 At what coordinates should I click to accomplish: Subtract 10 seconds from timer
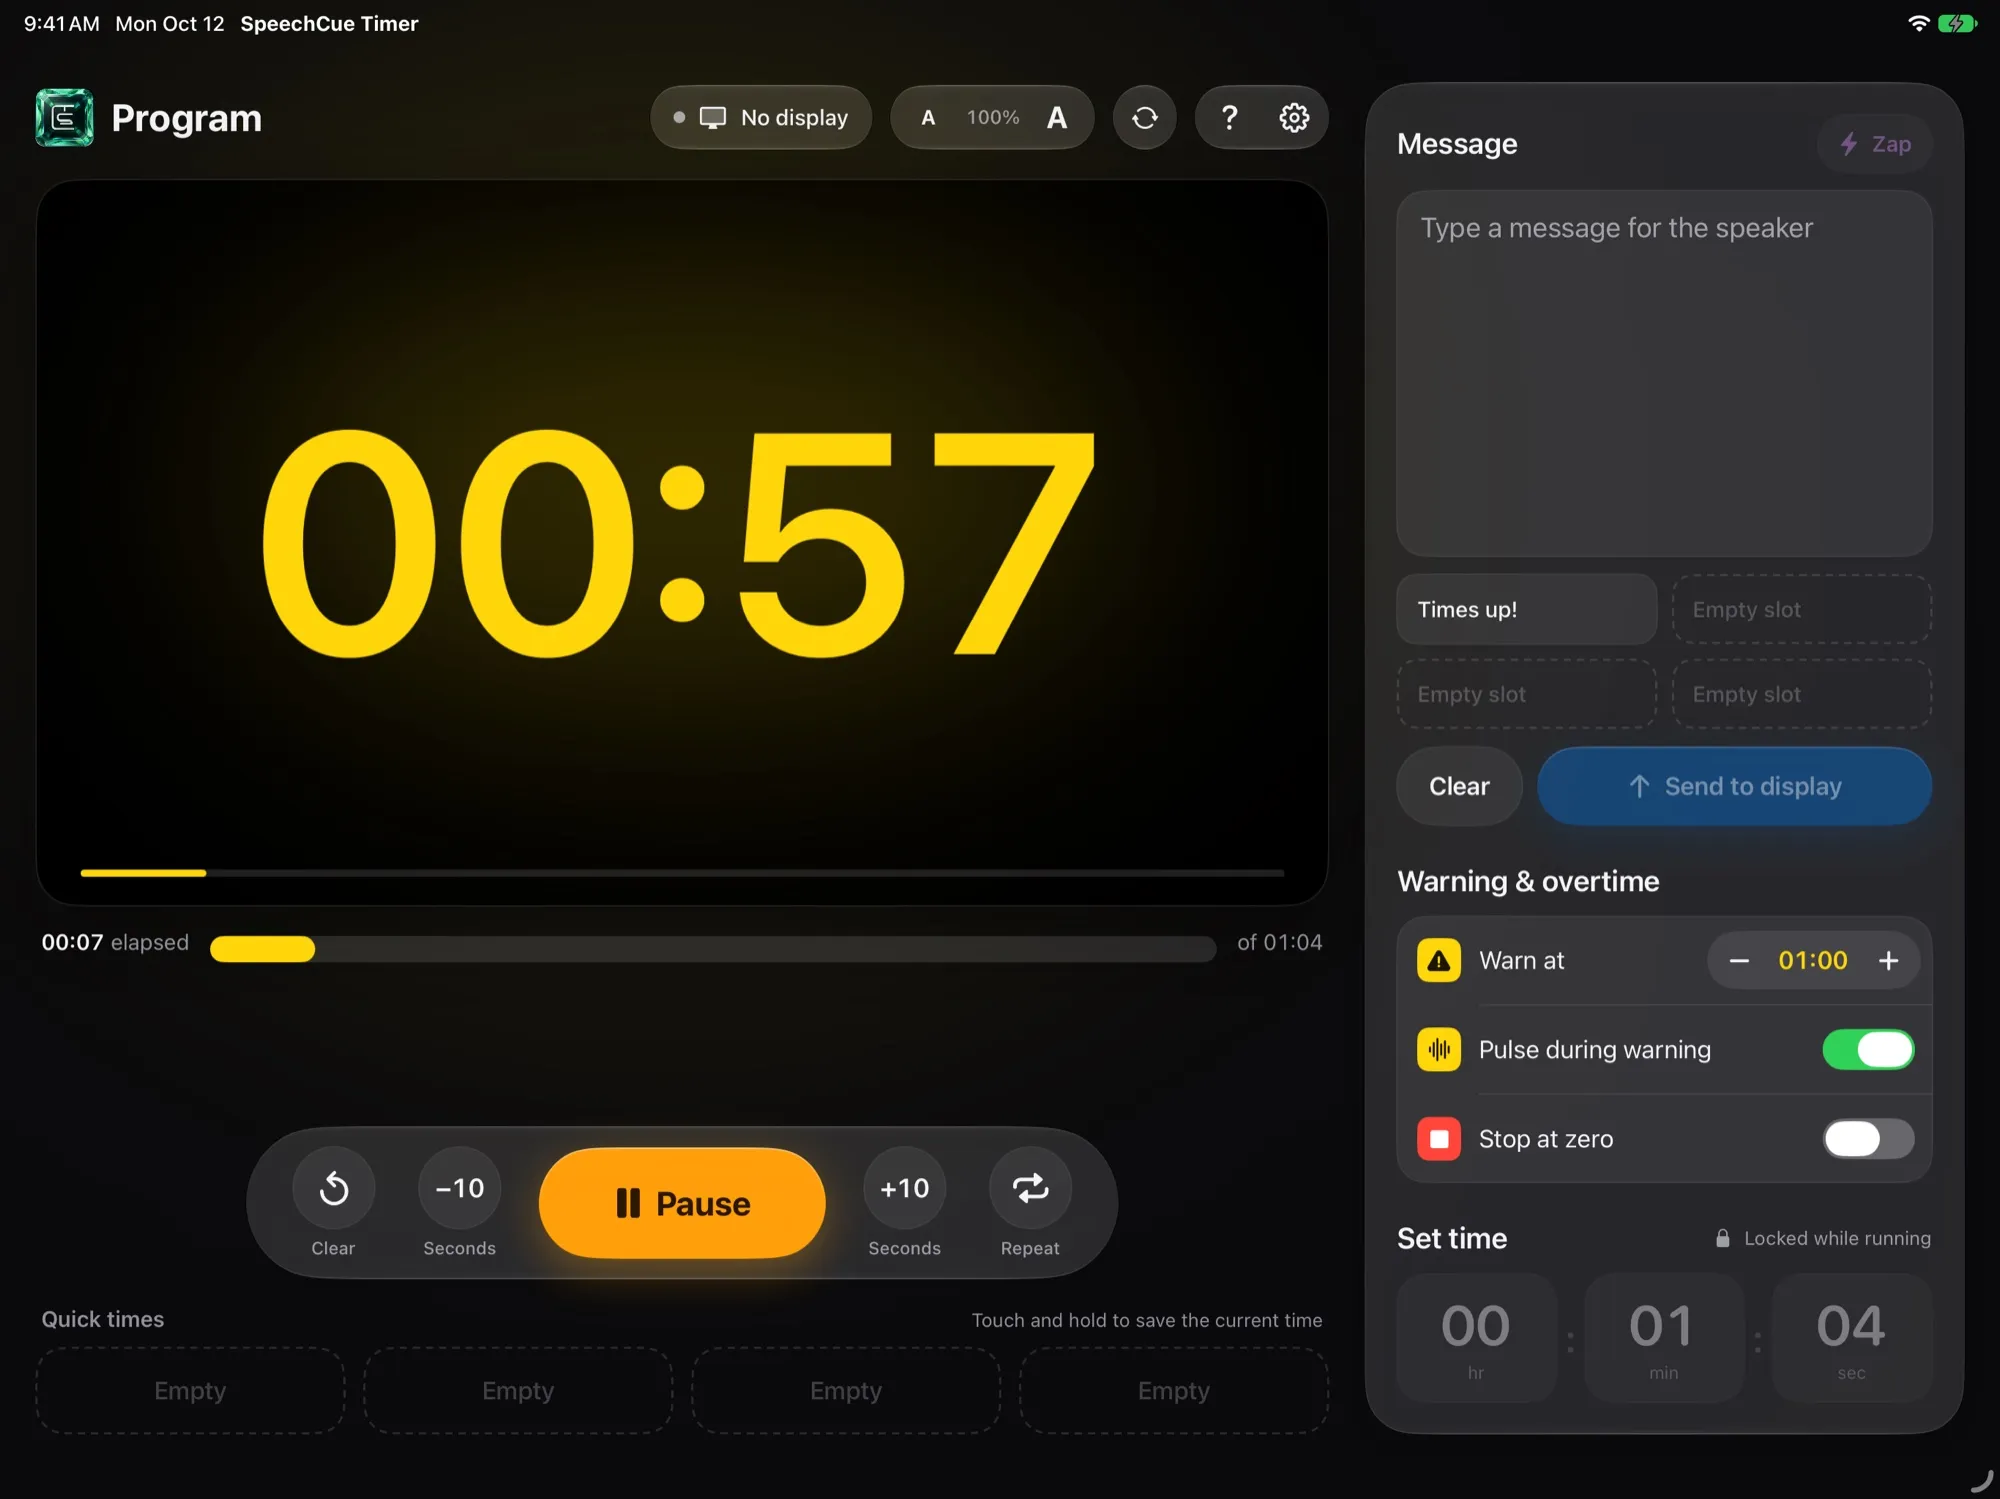pyautogui.click(x=459, y=1188)
